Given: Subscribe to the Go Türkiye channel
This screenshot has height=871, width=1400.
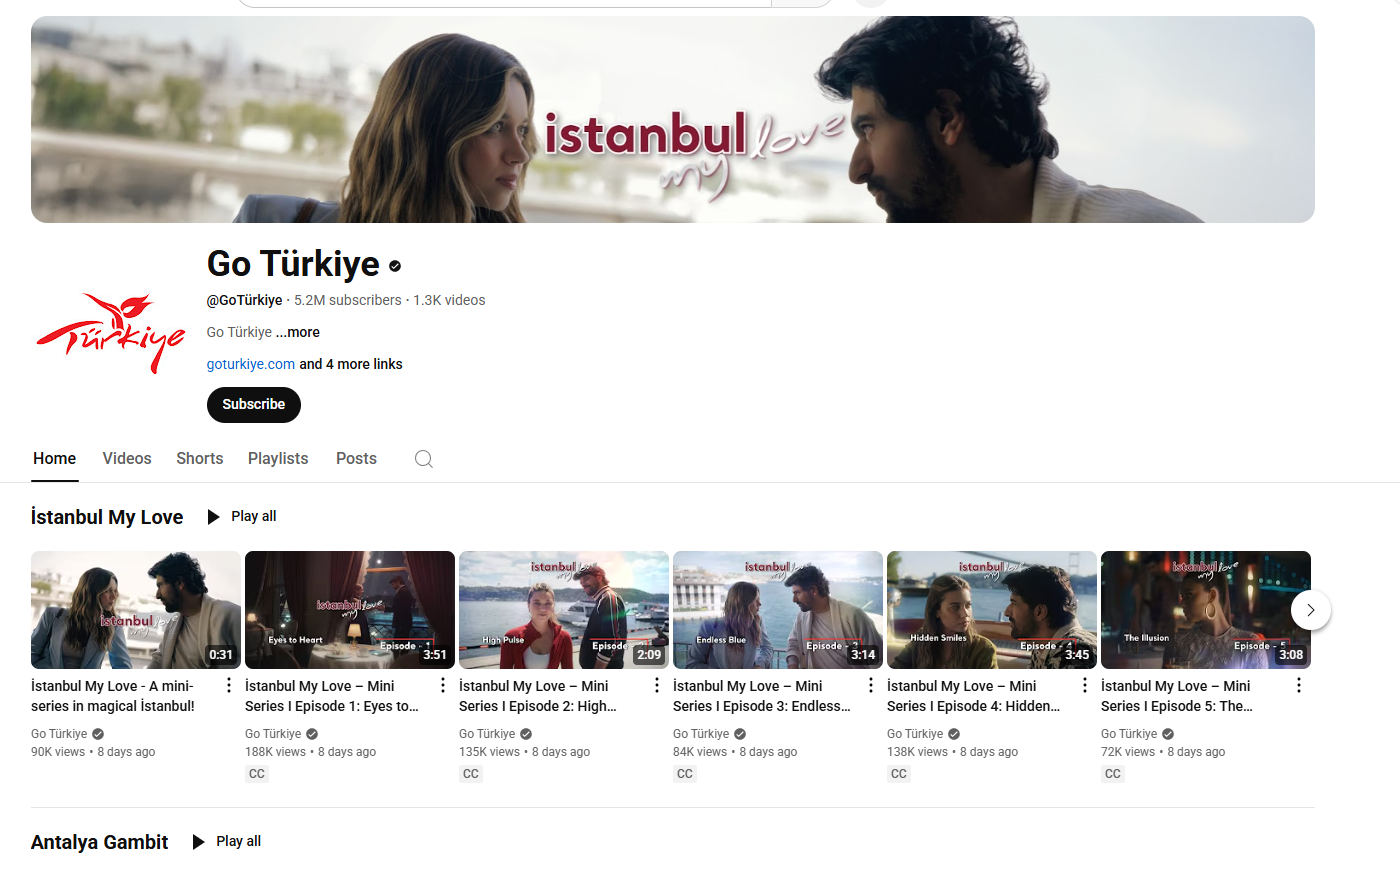Looking at the screenshot, I should 254,405.
